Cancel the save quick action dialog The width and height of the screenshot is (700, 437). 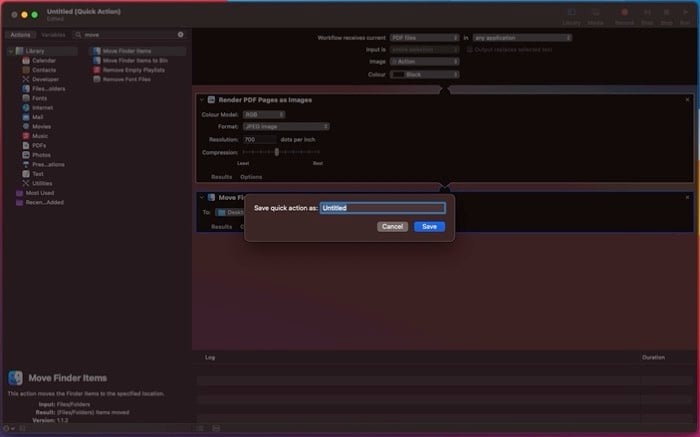pyautogui.click(x=392, y=226)
